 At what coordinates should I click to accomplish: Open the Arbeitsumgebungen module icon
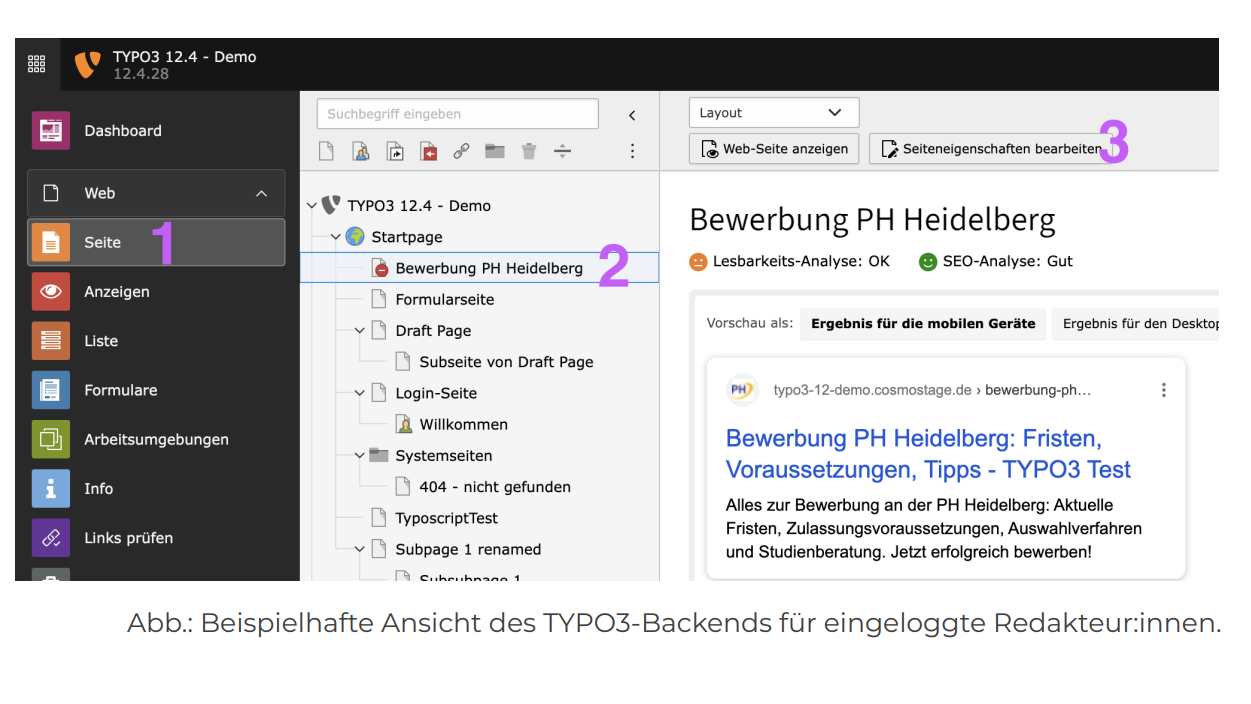click(50, 439)
